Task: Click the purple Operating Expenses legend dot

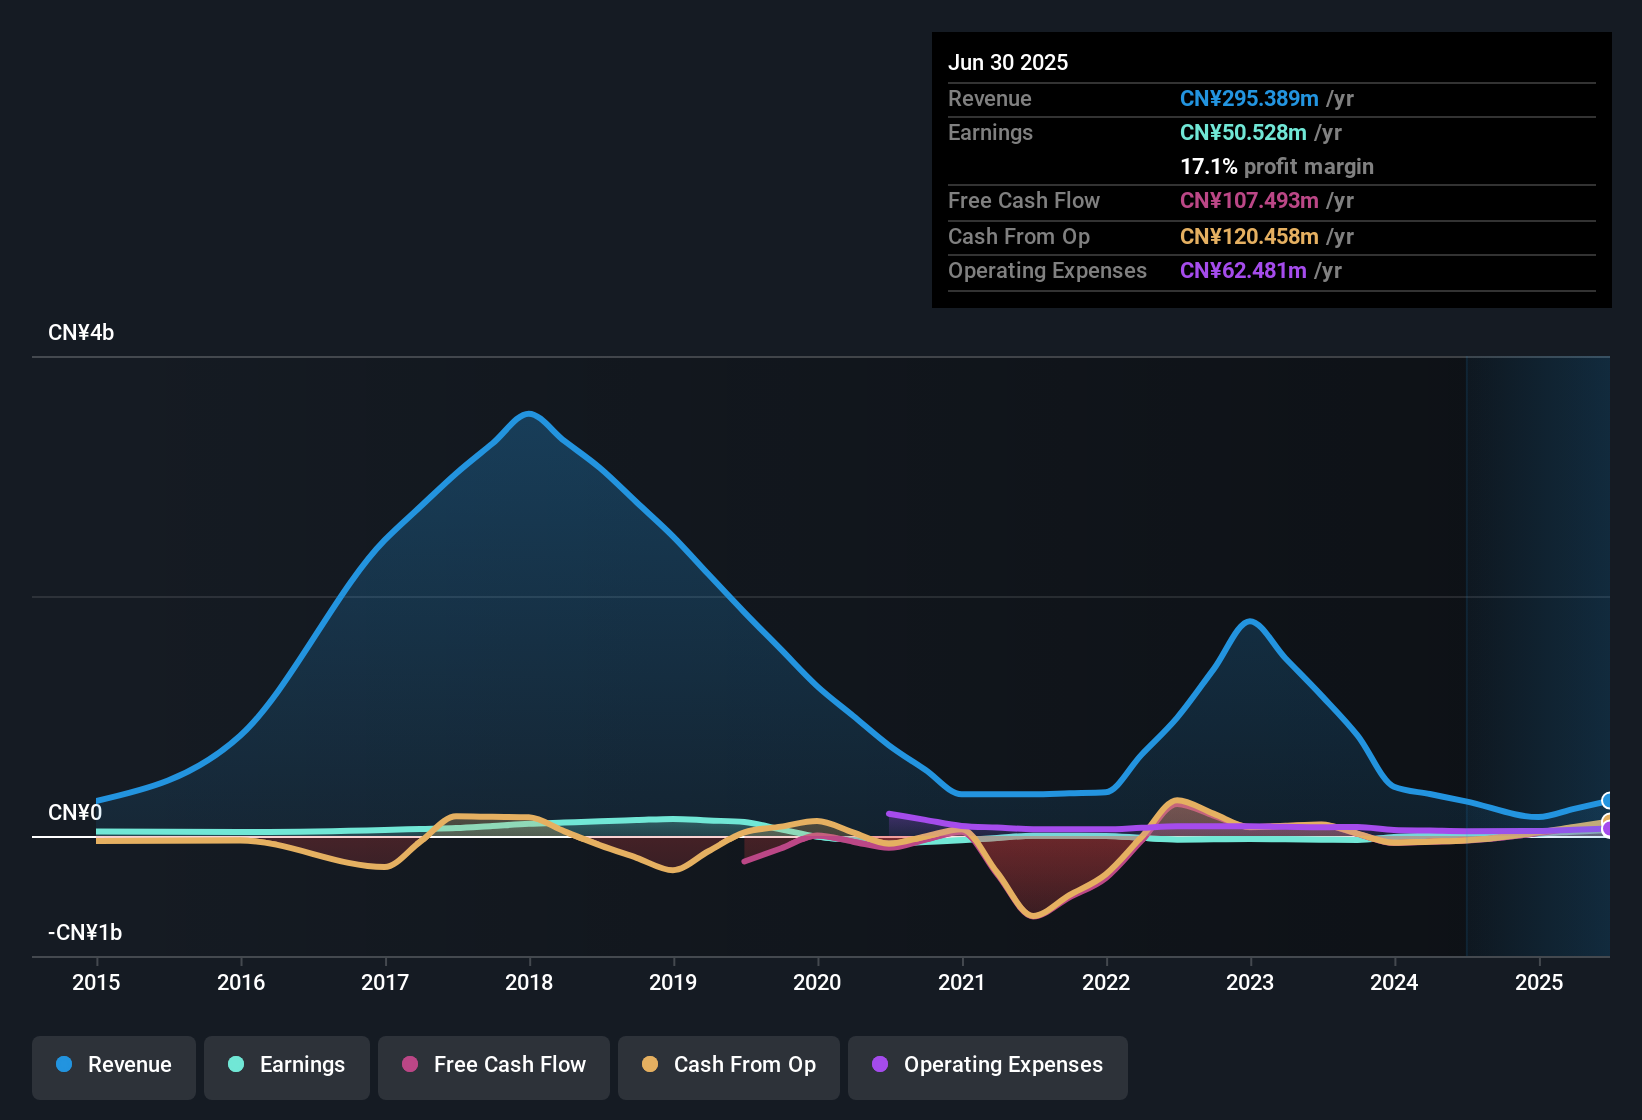Action: (x=880, y=1064)
